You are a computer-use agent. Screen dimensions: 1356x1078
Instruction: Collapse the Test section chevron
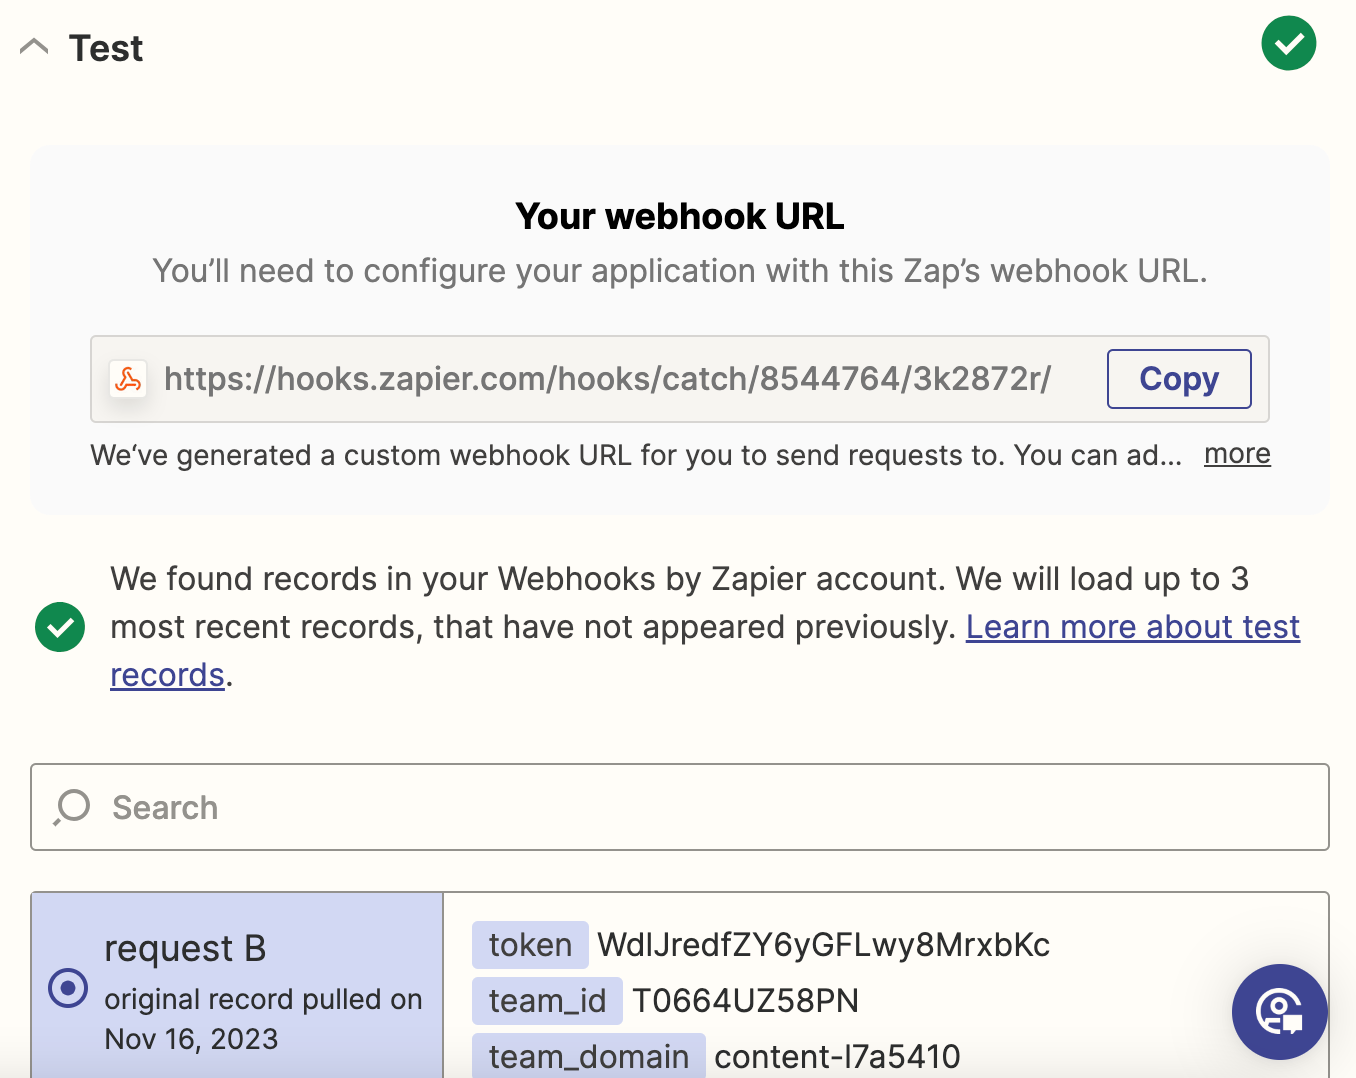click(x=34, y=47)
